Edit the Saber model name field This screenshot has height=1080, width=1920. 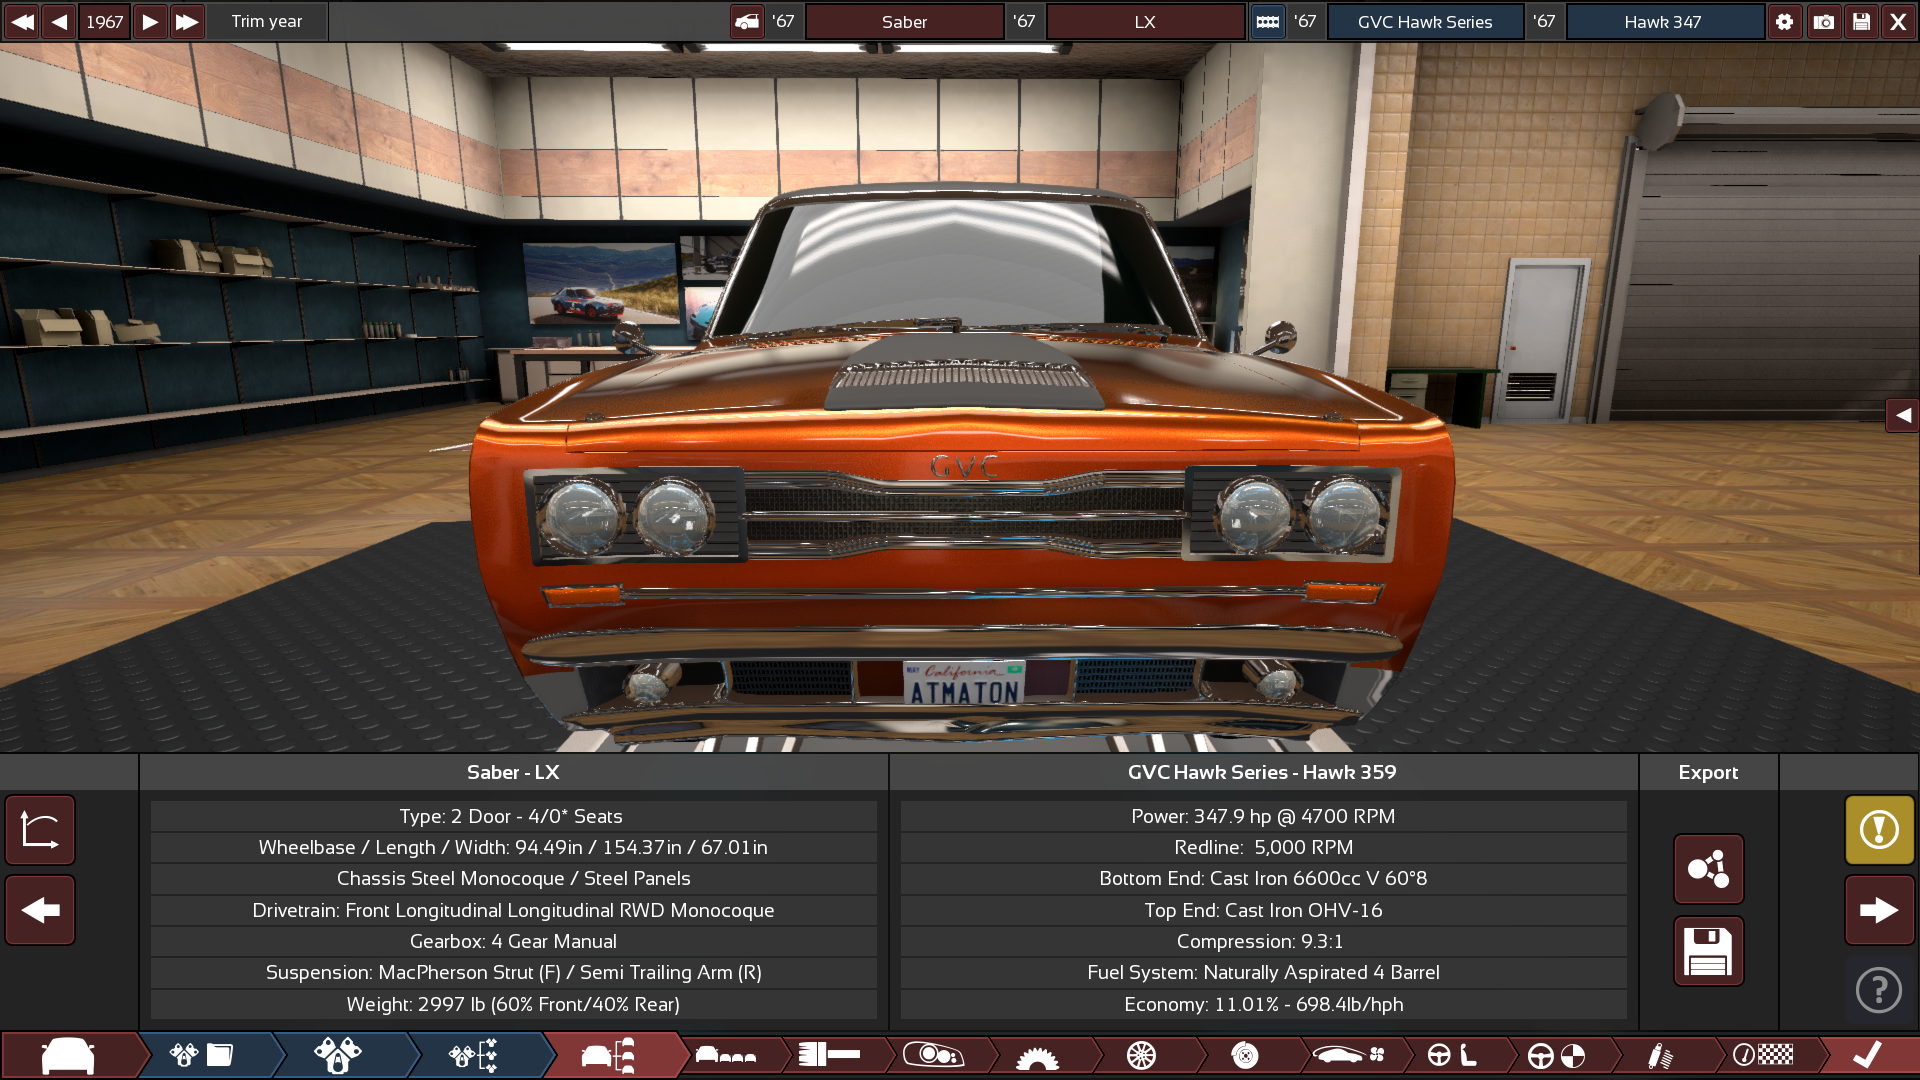[x=904, y=21]
